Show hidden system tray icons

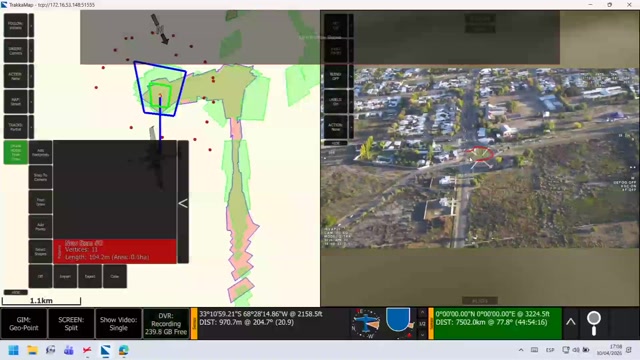(521, 350)
